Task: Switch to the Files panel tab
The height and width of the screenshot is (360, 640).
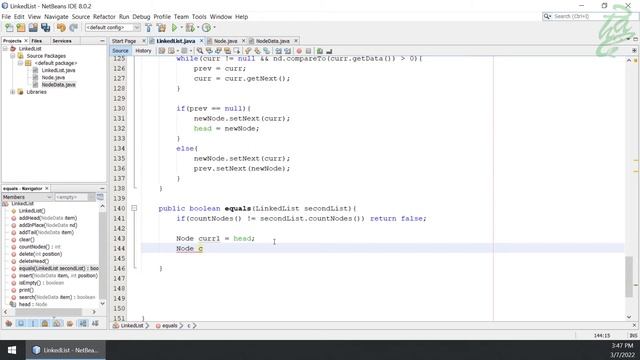Action: [x=37, y=41]
